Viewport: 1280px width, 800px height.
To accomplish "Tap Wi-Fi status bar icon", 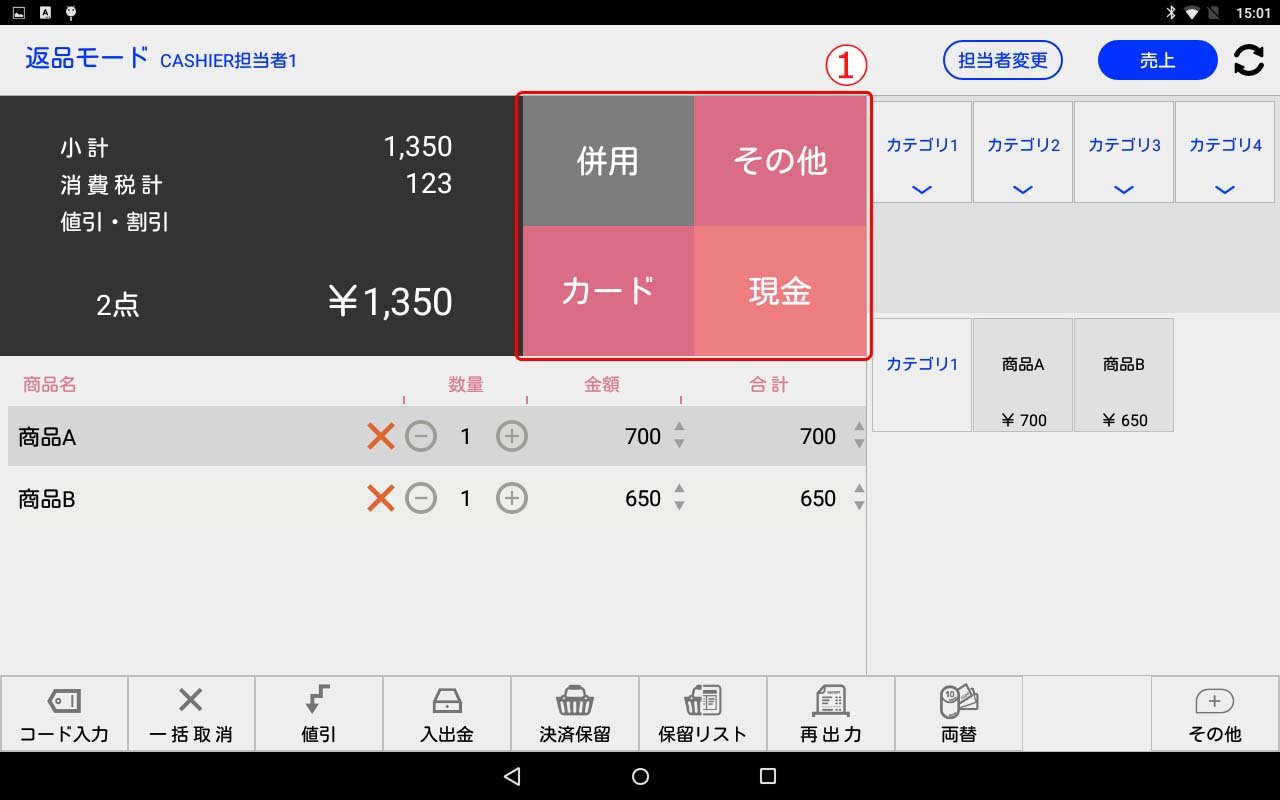I will [x=1192, y=13].
